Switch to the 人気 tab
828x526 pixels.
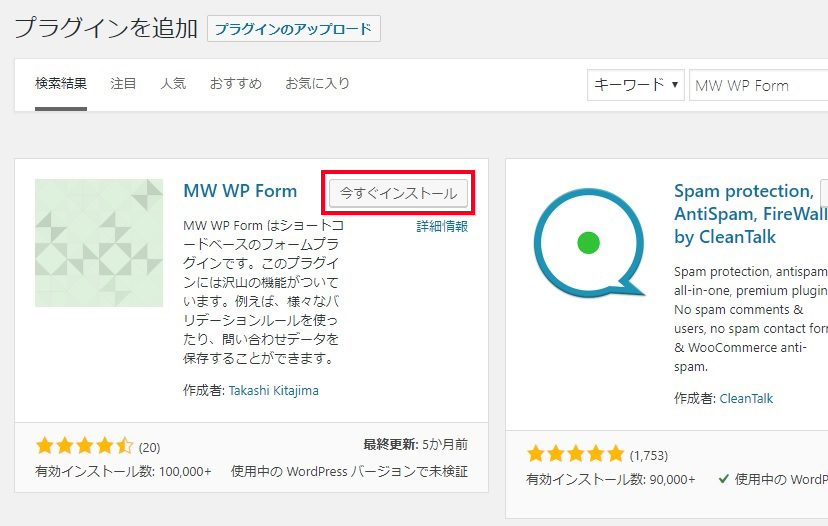pos(173,83)
